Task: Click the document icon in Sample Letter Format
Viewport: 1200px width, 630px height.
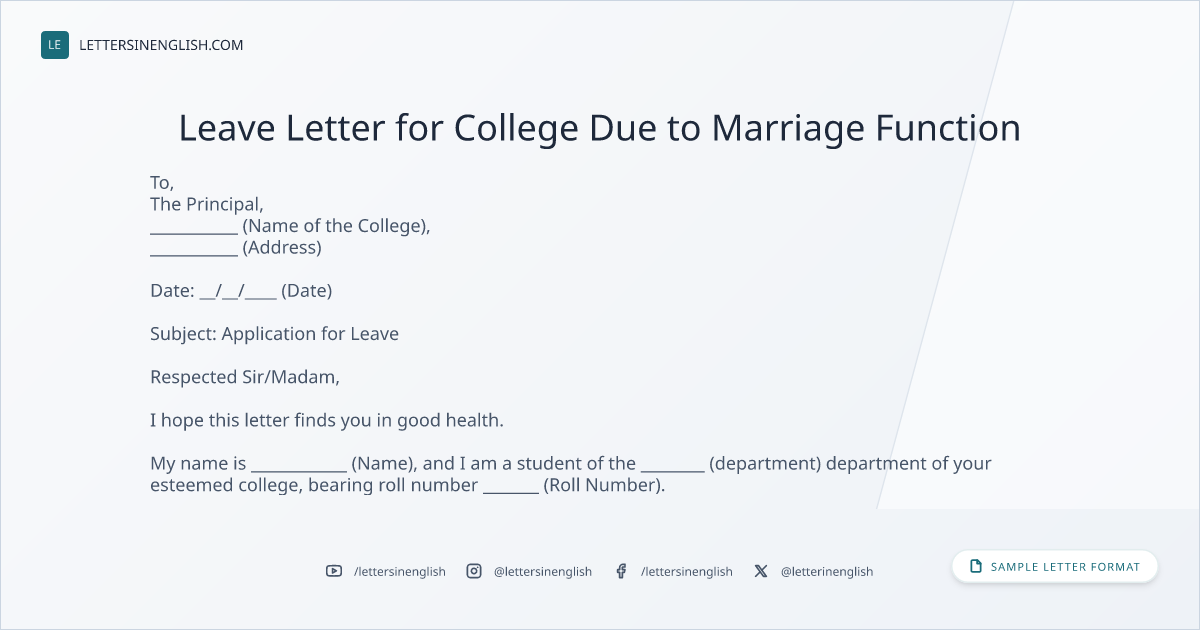Action: pyautogui.click(x=976, y=567)
